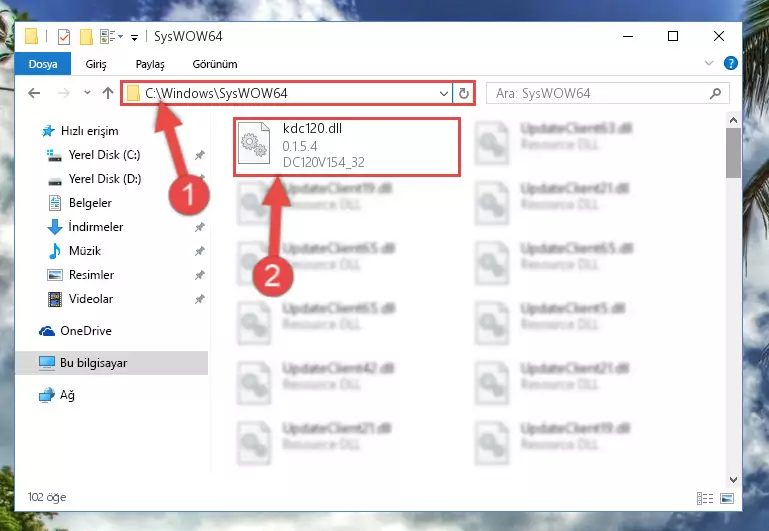Click pin icon next to İndirmeler
Image resolution: width=769 pixels, height=531 pixels.
point(200,228)
